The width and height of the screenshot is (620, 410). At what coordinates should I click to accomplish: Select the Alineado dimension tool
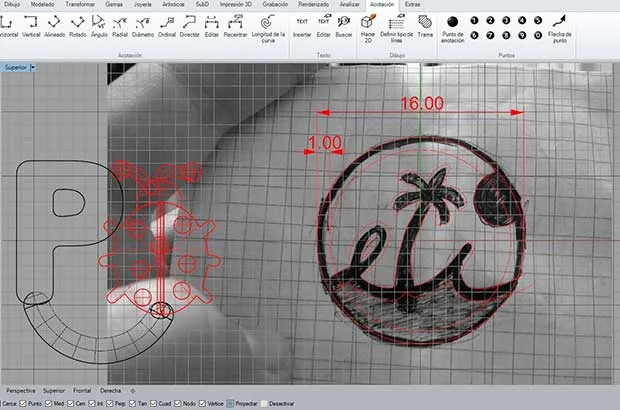[x=54, y=23]
